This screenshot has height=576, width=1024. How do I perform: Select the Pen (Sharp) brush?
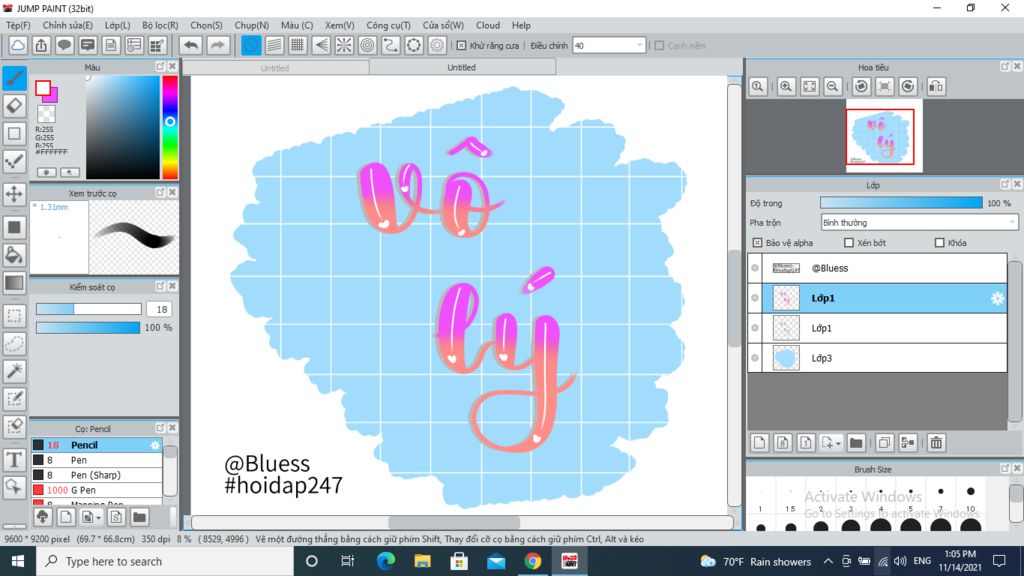pyautogui.click(x=97, y=475)
